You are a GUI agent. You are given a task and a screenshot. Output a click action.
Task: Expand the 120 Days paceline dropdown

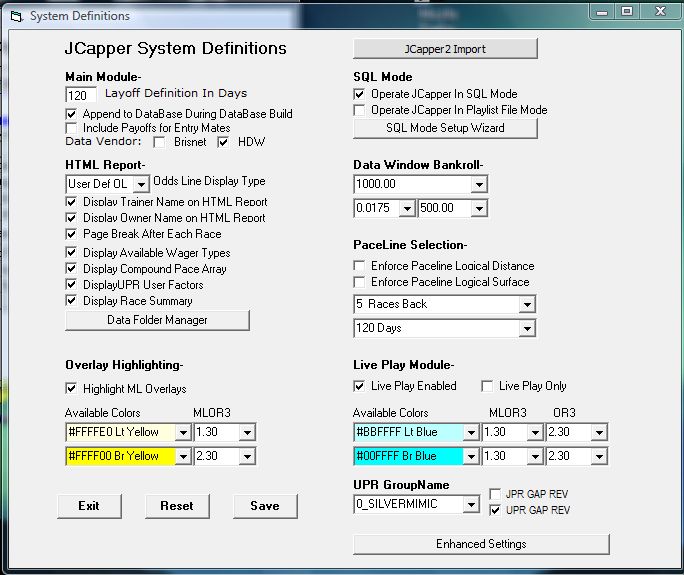(527, 328)
